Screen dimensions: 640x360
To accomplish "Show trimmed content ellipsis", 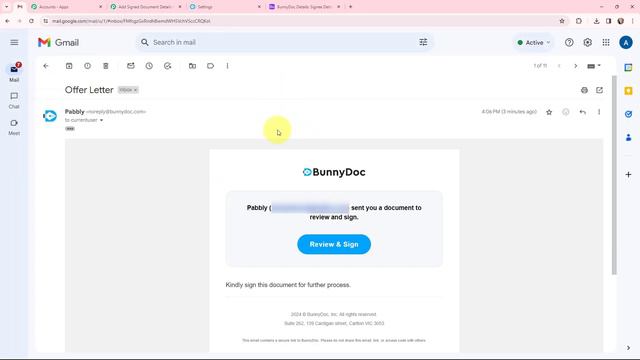I will (70, 129).
